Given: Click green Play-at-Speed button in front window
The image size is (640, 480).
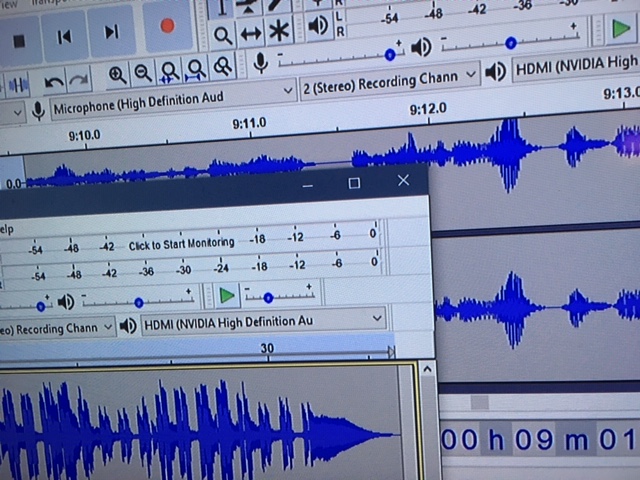Looking at the screenshot, I should coord(227,295).
